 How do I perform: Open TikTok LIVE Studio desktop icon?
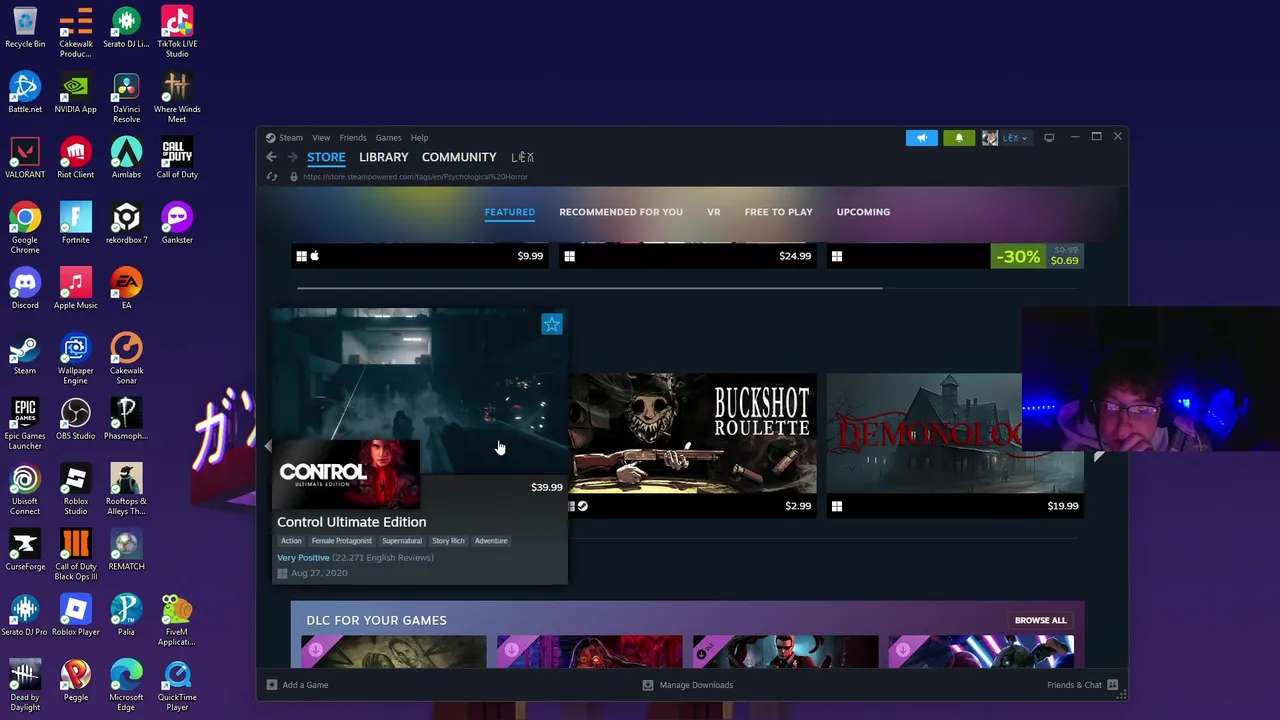click(177, 33)
